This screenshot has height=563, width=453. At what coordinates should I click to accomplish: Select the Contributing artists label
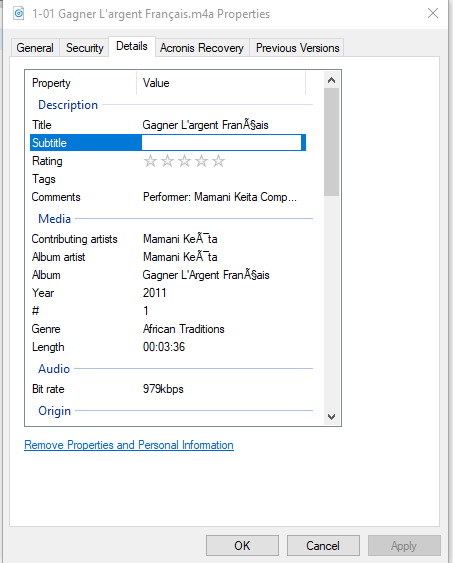point(74,239)
